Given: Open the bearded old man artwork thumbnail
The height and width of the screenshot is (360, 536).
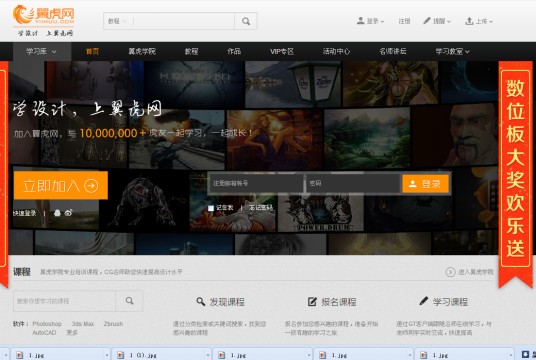Looking at the screenshot, I should pyautogui.click(x=455, y=135).
